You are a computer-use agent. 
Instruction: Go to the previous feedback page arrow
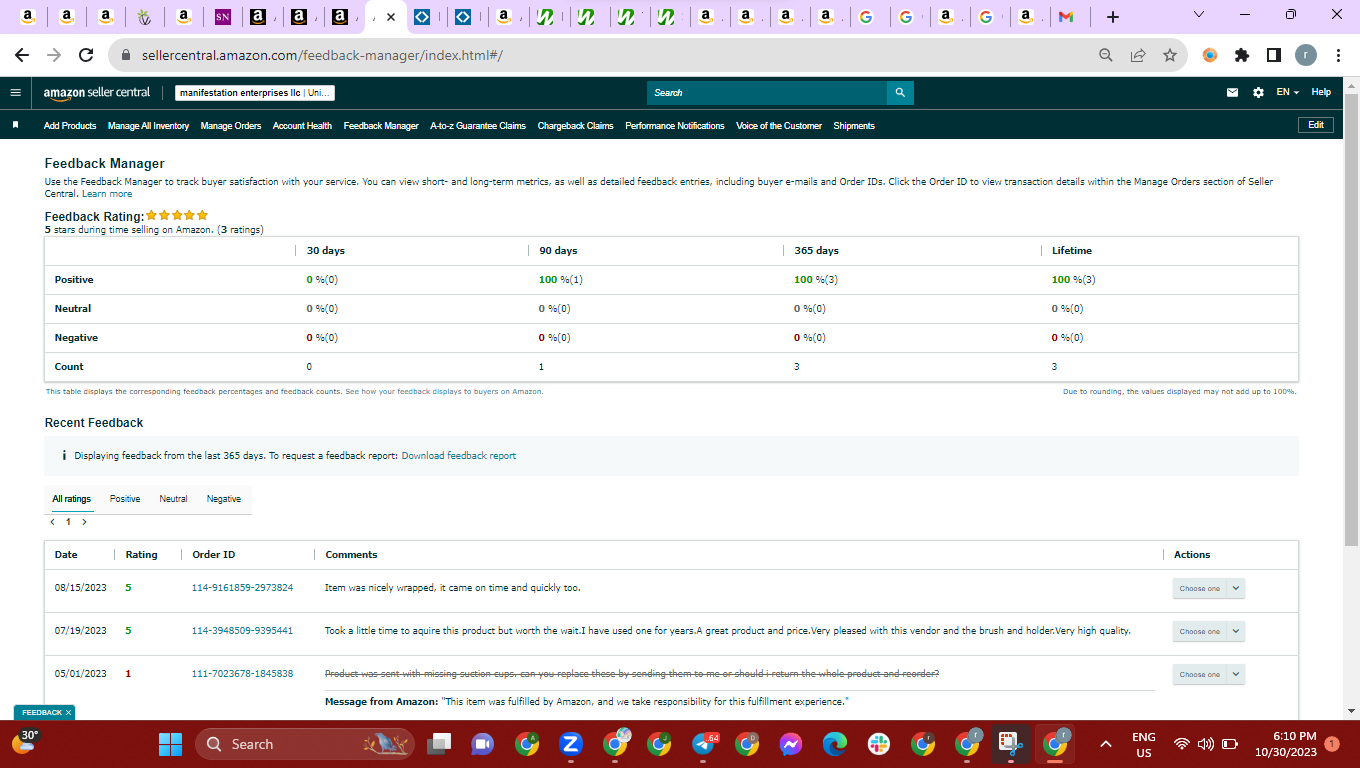click(52, 522)
